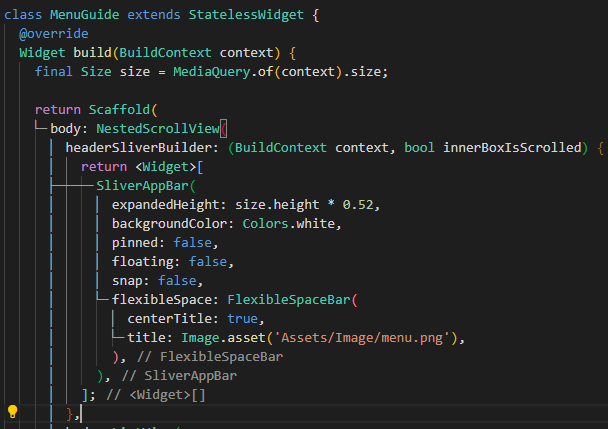Click 'MediaQuery' in the size declaration

211,72
